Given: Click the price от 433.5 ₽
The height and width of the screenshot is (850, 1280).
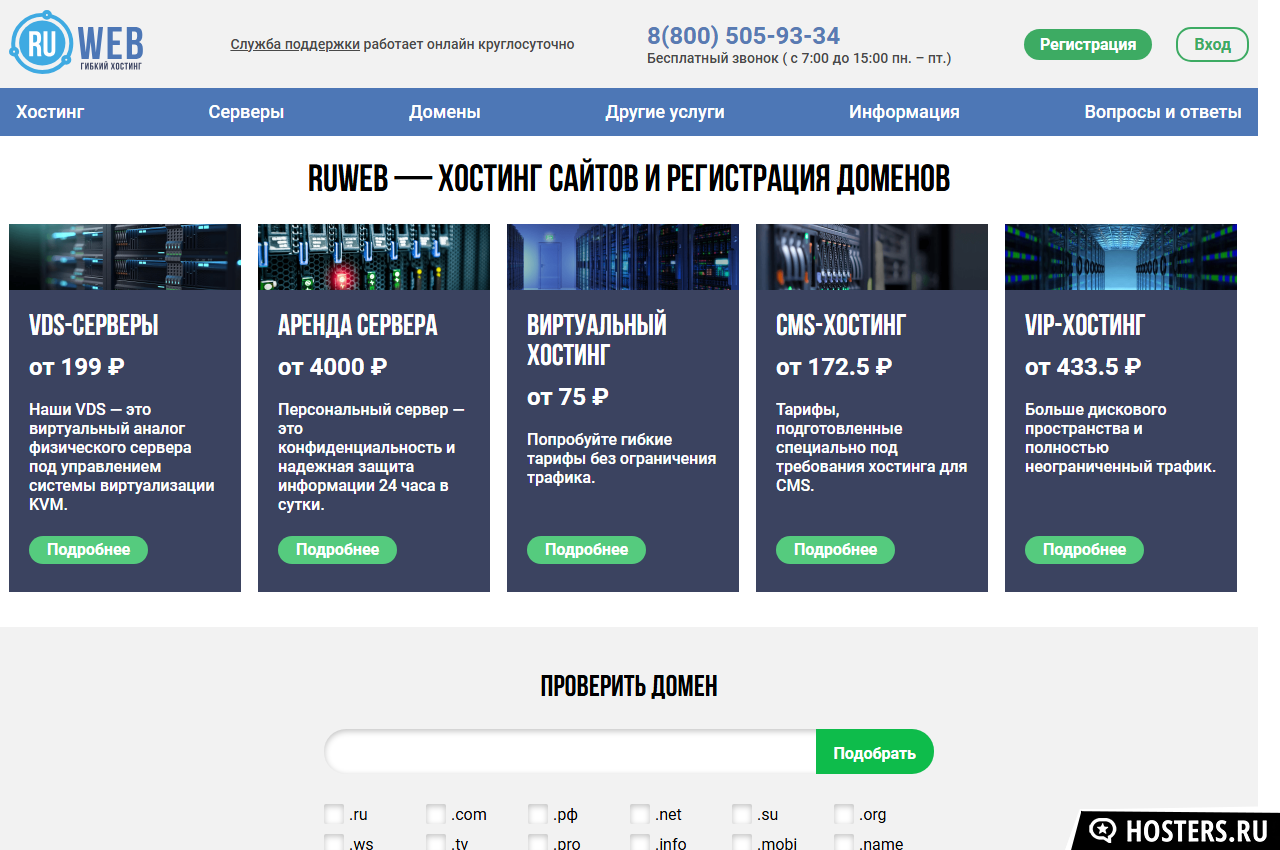Looking at the screenshot, I should click(1083, 367).
